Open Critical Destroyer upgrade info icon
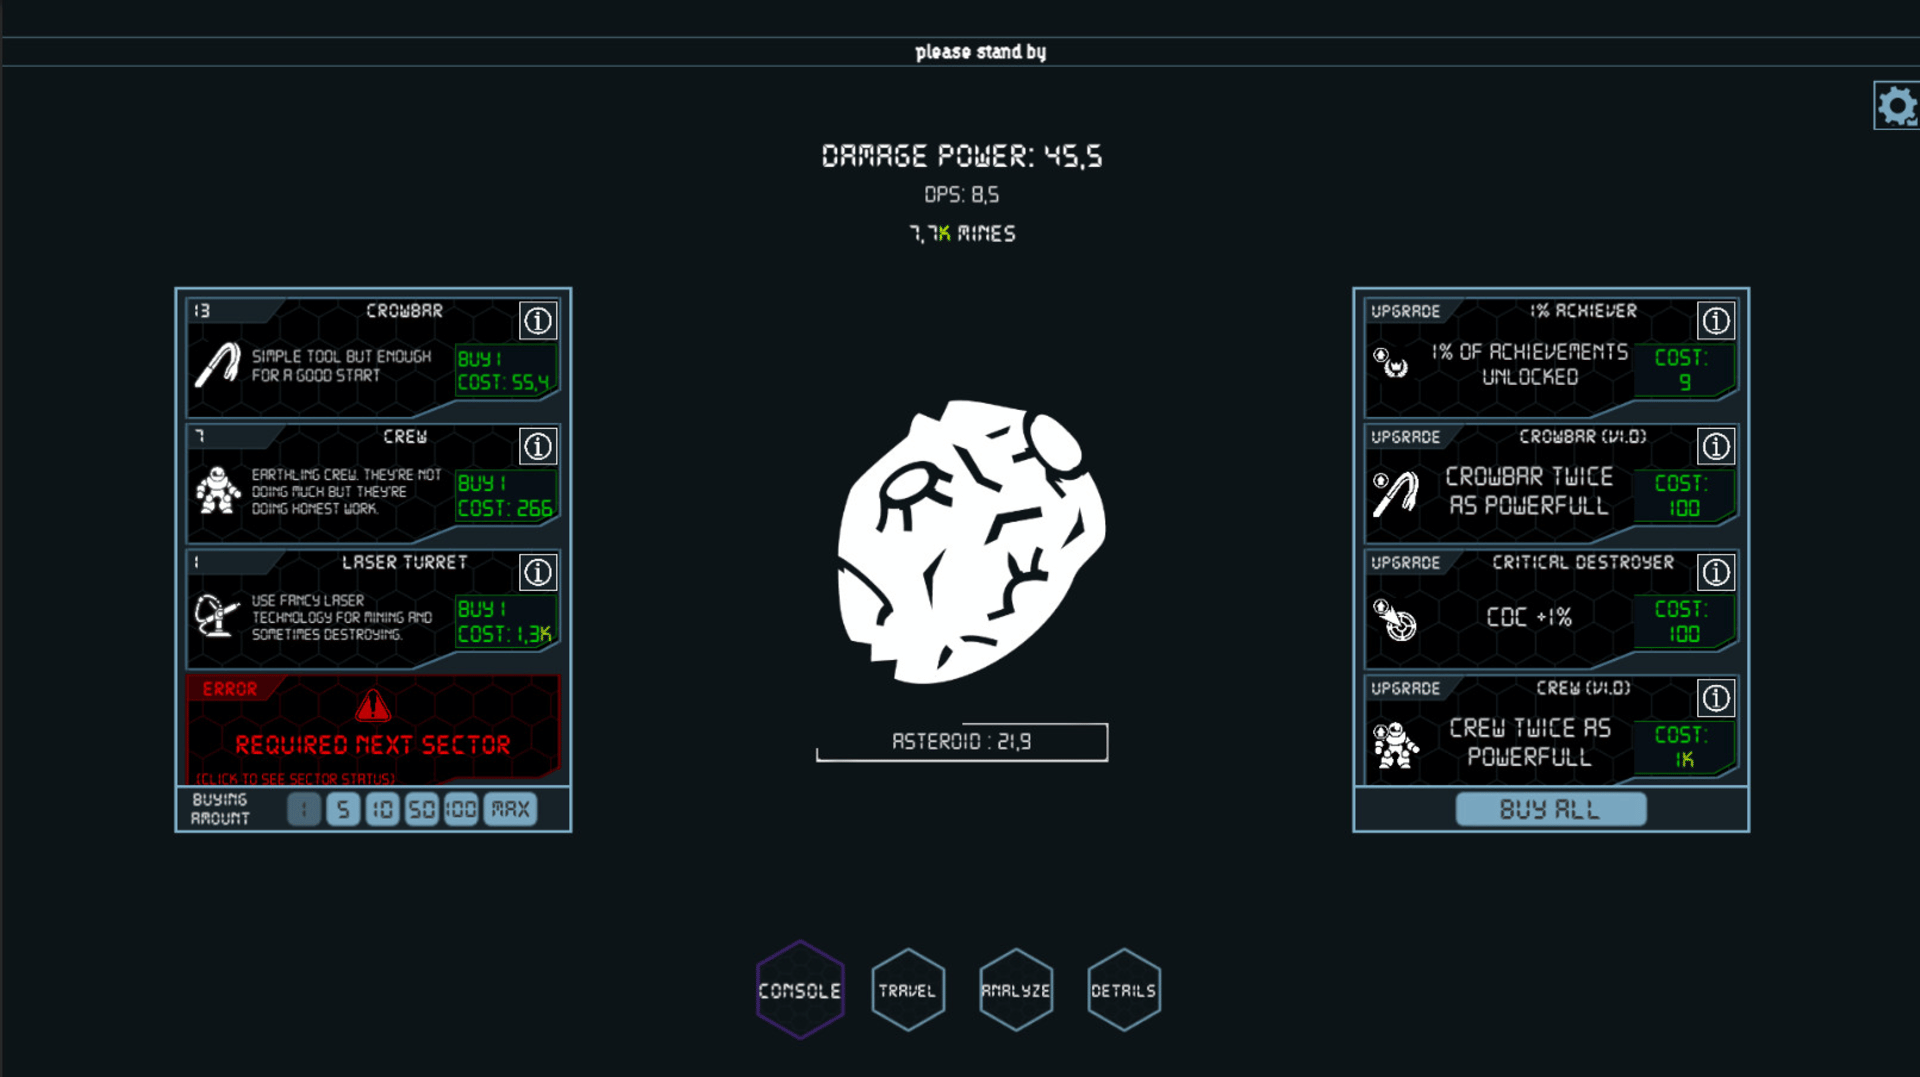The width and height of the screenshot is (1920, 1077). coord(1716,572)
